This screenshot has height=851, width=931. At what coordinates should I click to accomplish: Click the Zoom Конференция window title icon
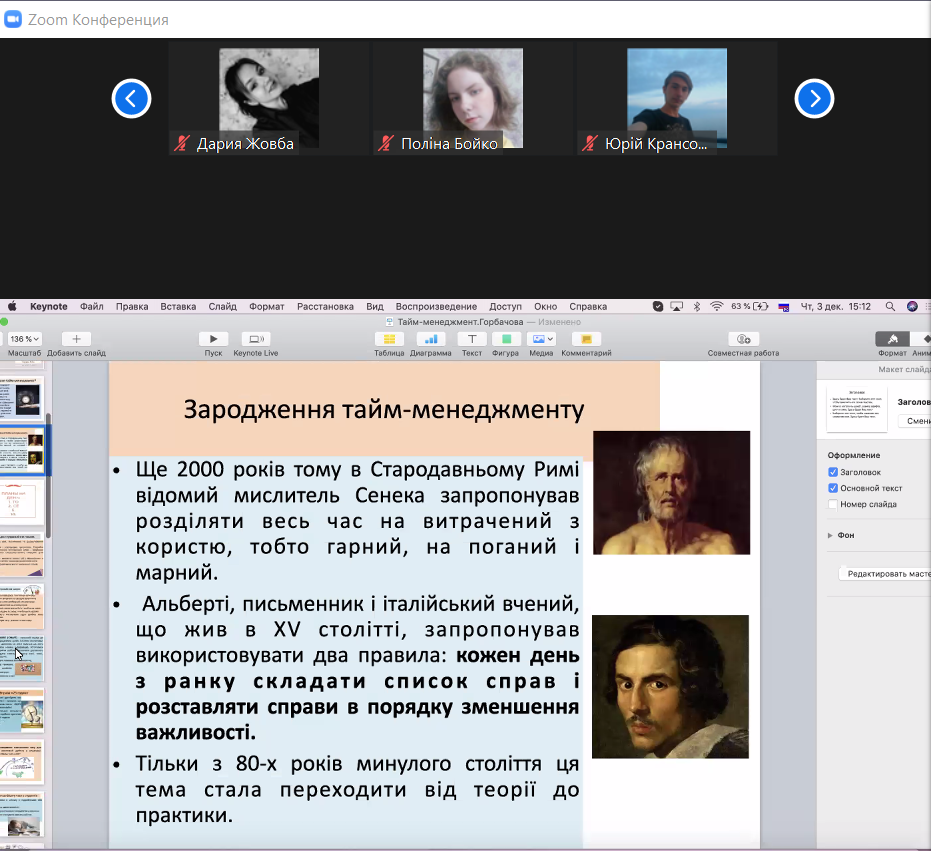point(12,20)
